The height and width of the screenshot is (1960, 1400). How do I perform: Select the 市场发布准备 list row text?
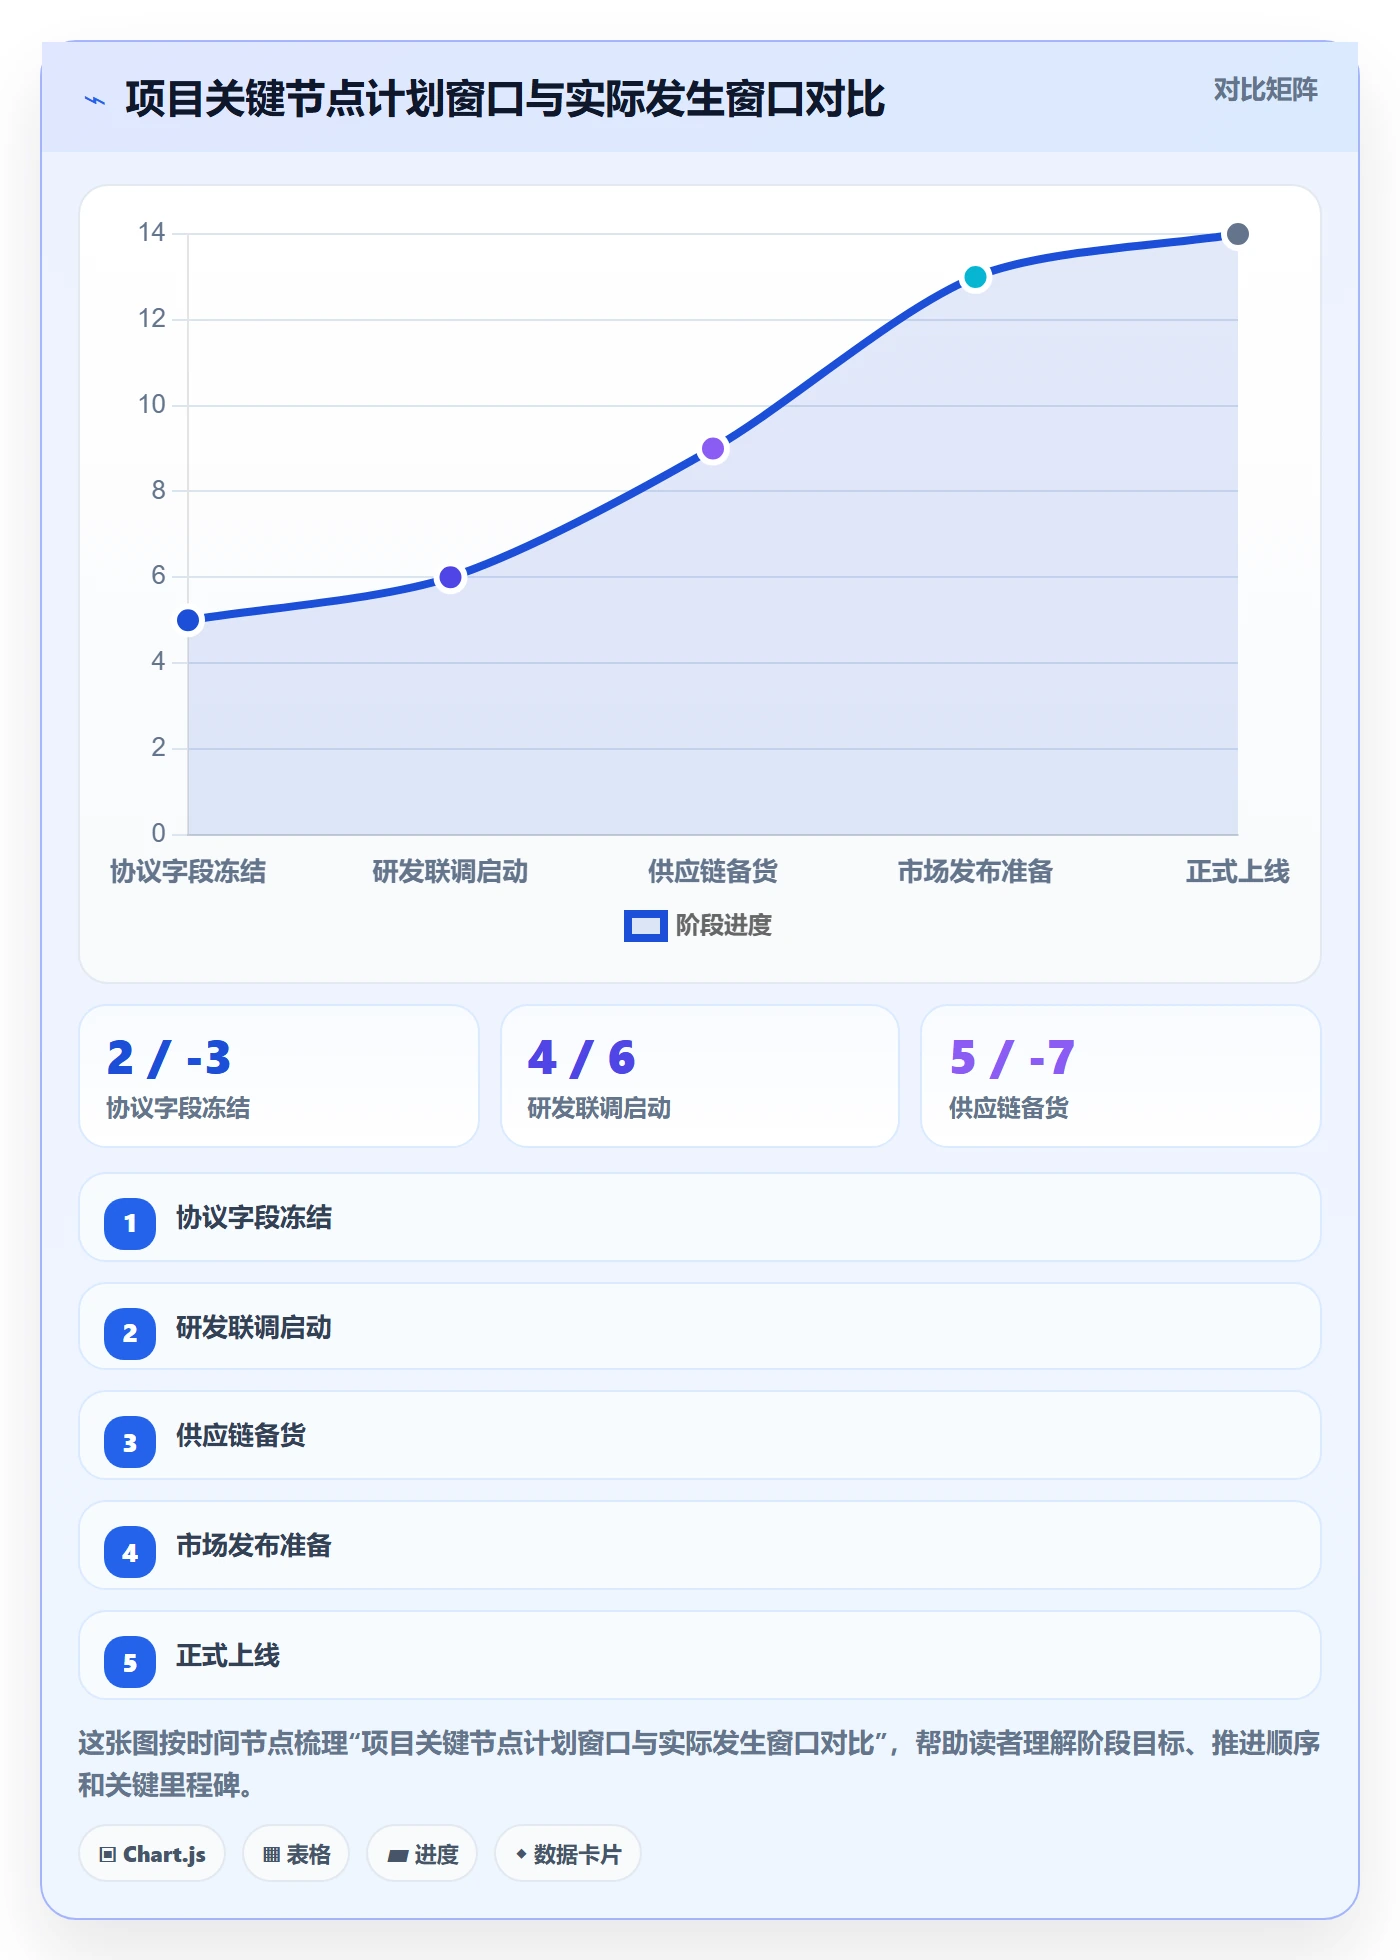[254, 1546]
